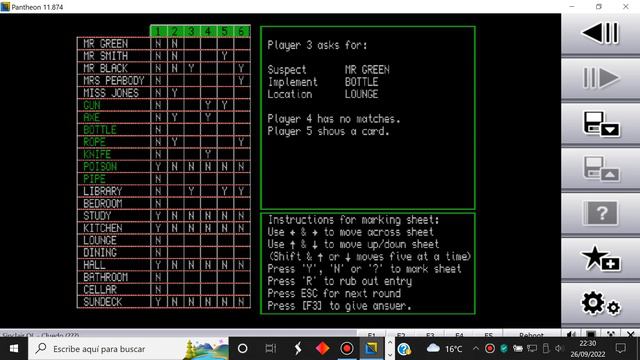Click the green GUN row label

point(92,105)
